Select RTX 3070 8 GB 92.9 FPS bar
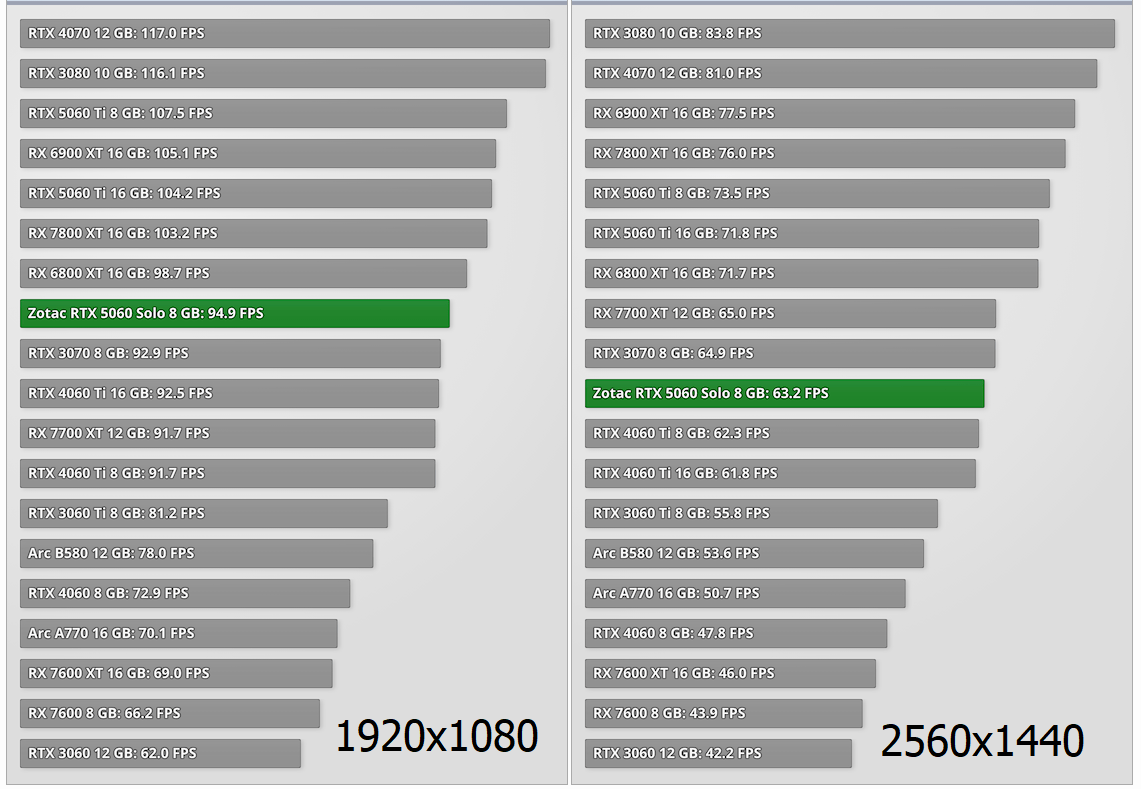The height and width of the screenshot is (789, 1141). (x=231, y=354)
